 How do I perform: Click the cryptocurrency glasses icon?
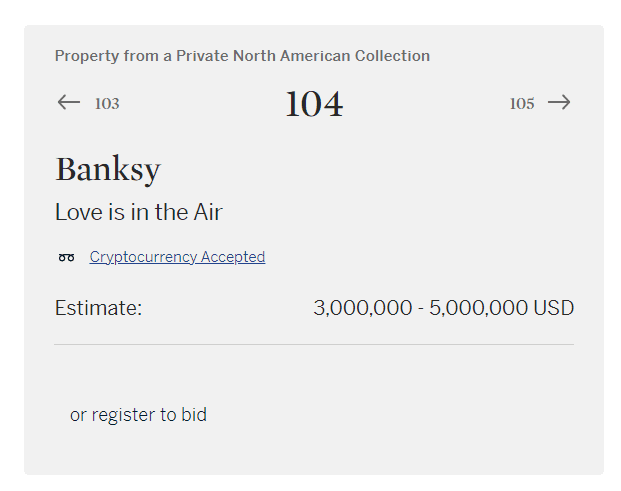coord(67,258)
